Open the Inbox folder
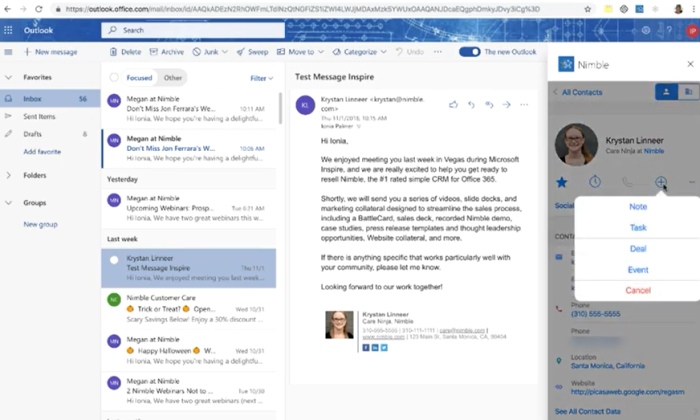The height and width of the screenshot is (420, 700). [50, 99]
